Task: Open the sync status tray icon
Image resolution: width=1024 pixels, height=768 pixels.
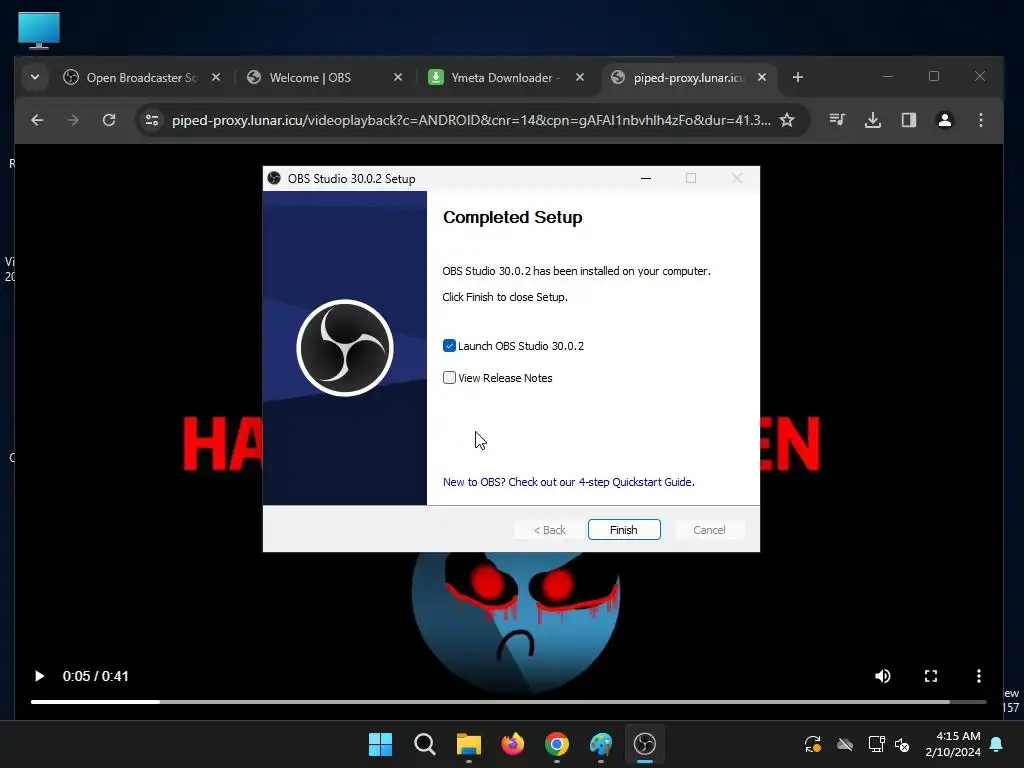Action: point(812,744)
